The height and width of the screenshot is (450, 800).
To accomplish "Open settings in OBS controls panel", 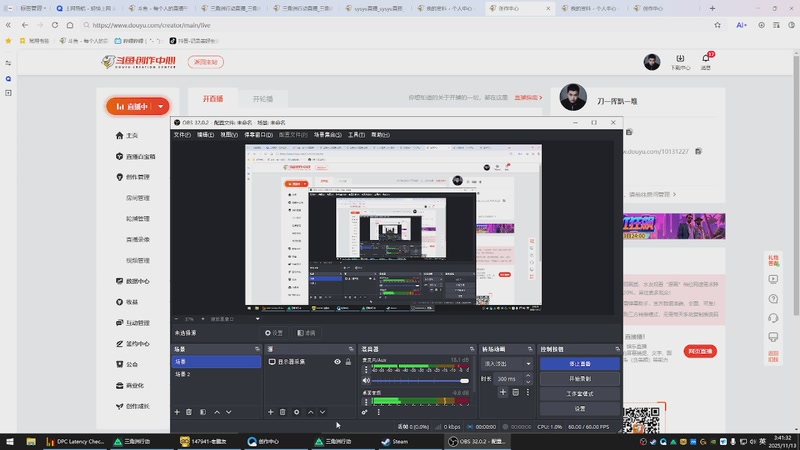I will click(580, 408).
